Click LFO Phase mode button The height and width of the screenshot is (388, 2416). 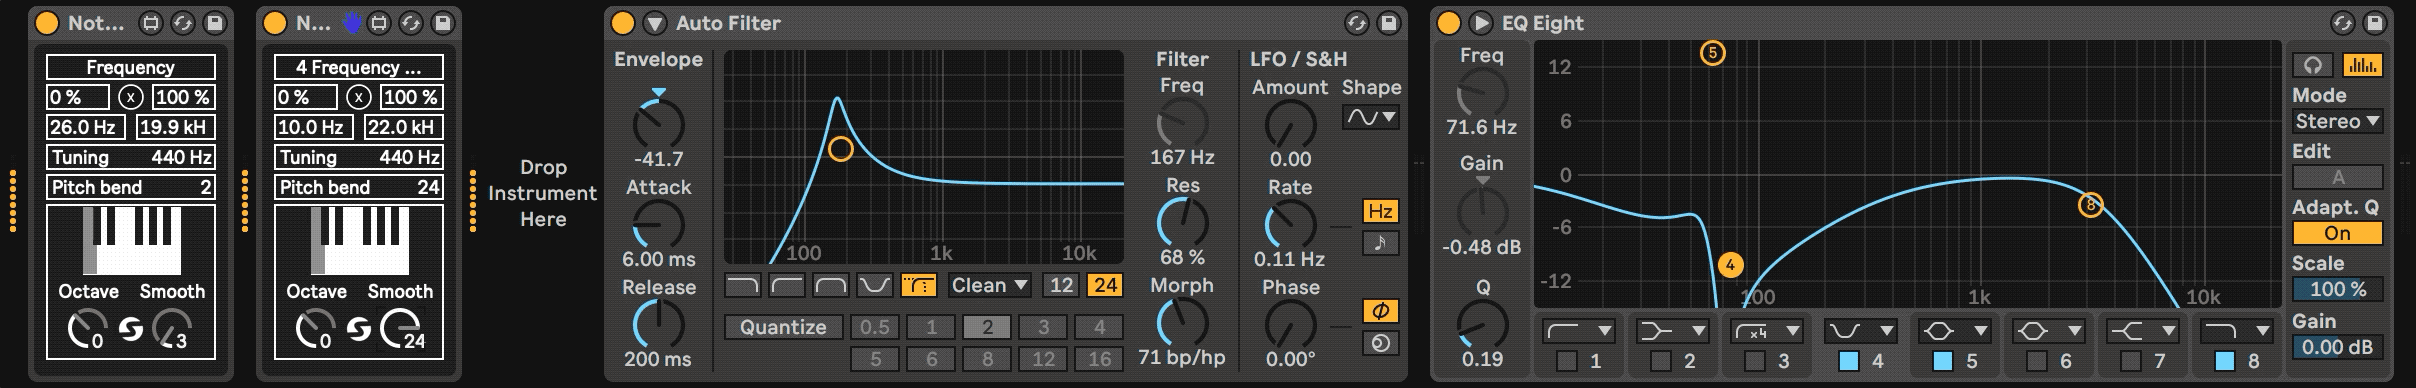pos(1380,311)
